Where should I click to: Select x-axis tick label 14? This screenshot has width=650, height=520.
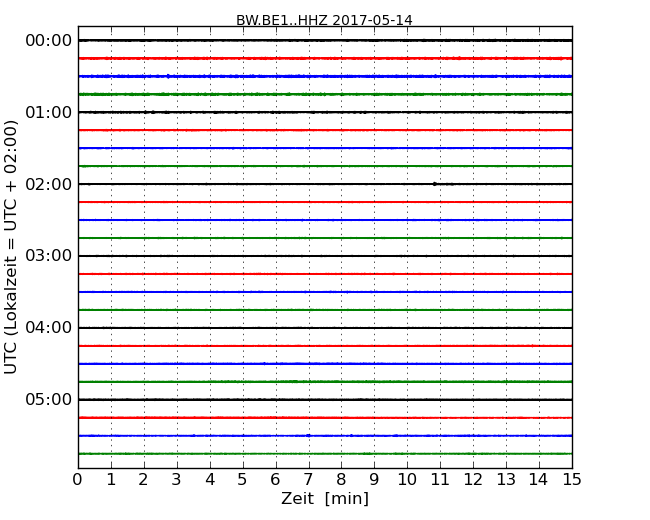[x=539, y=480]
